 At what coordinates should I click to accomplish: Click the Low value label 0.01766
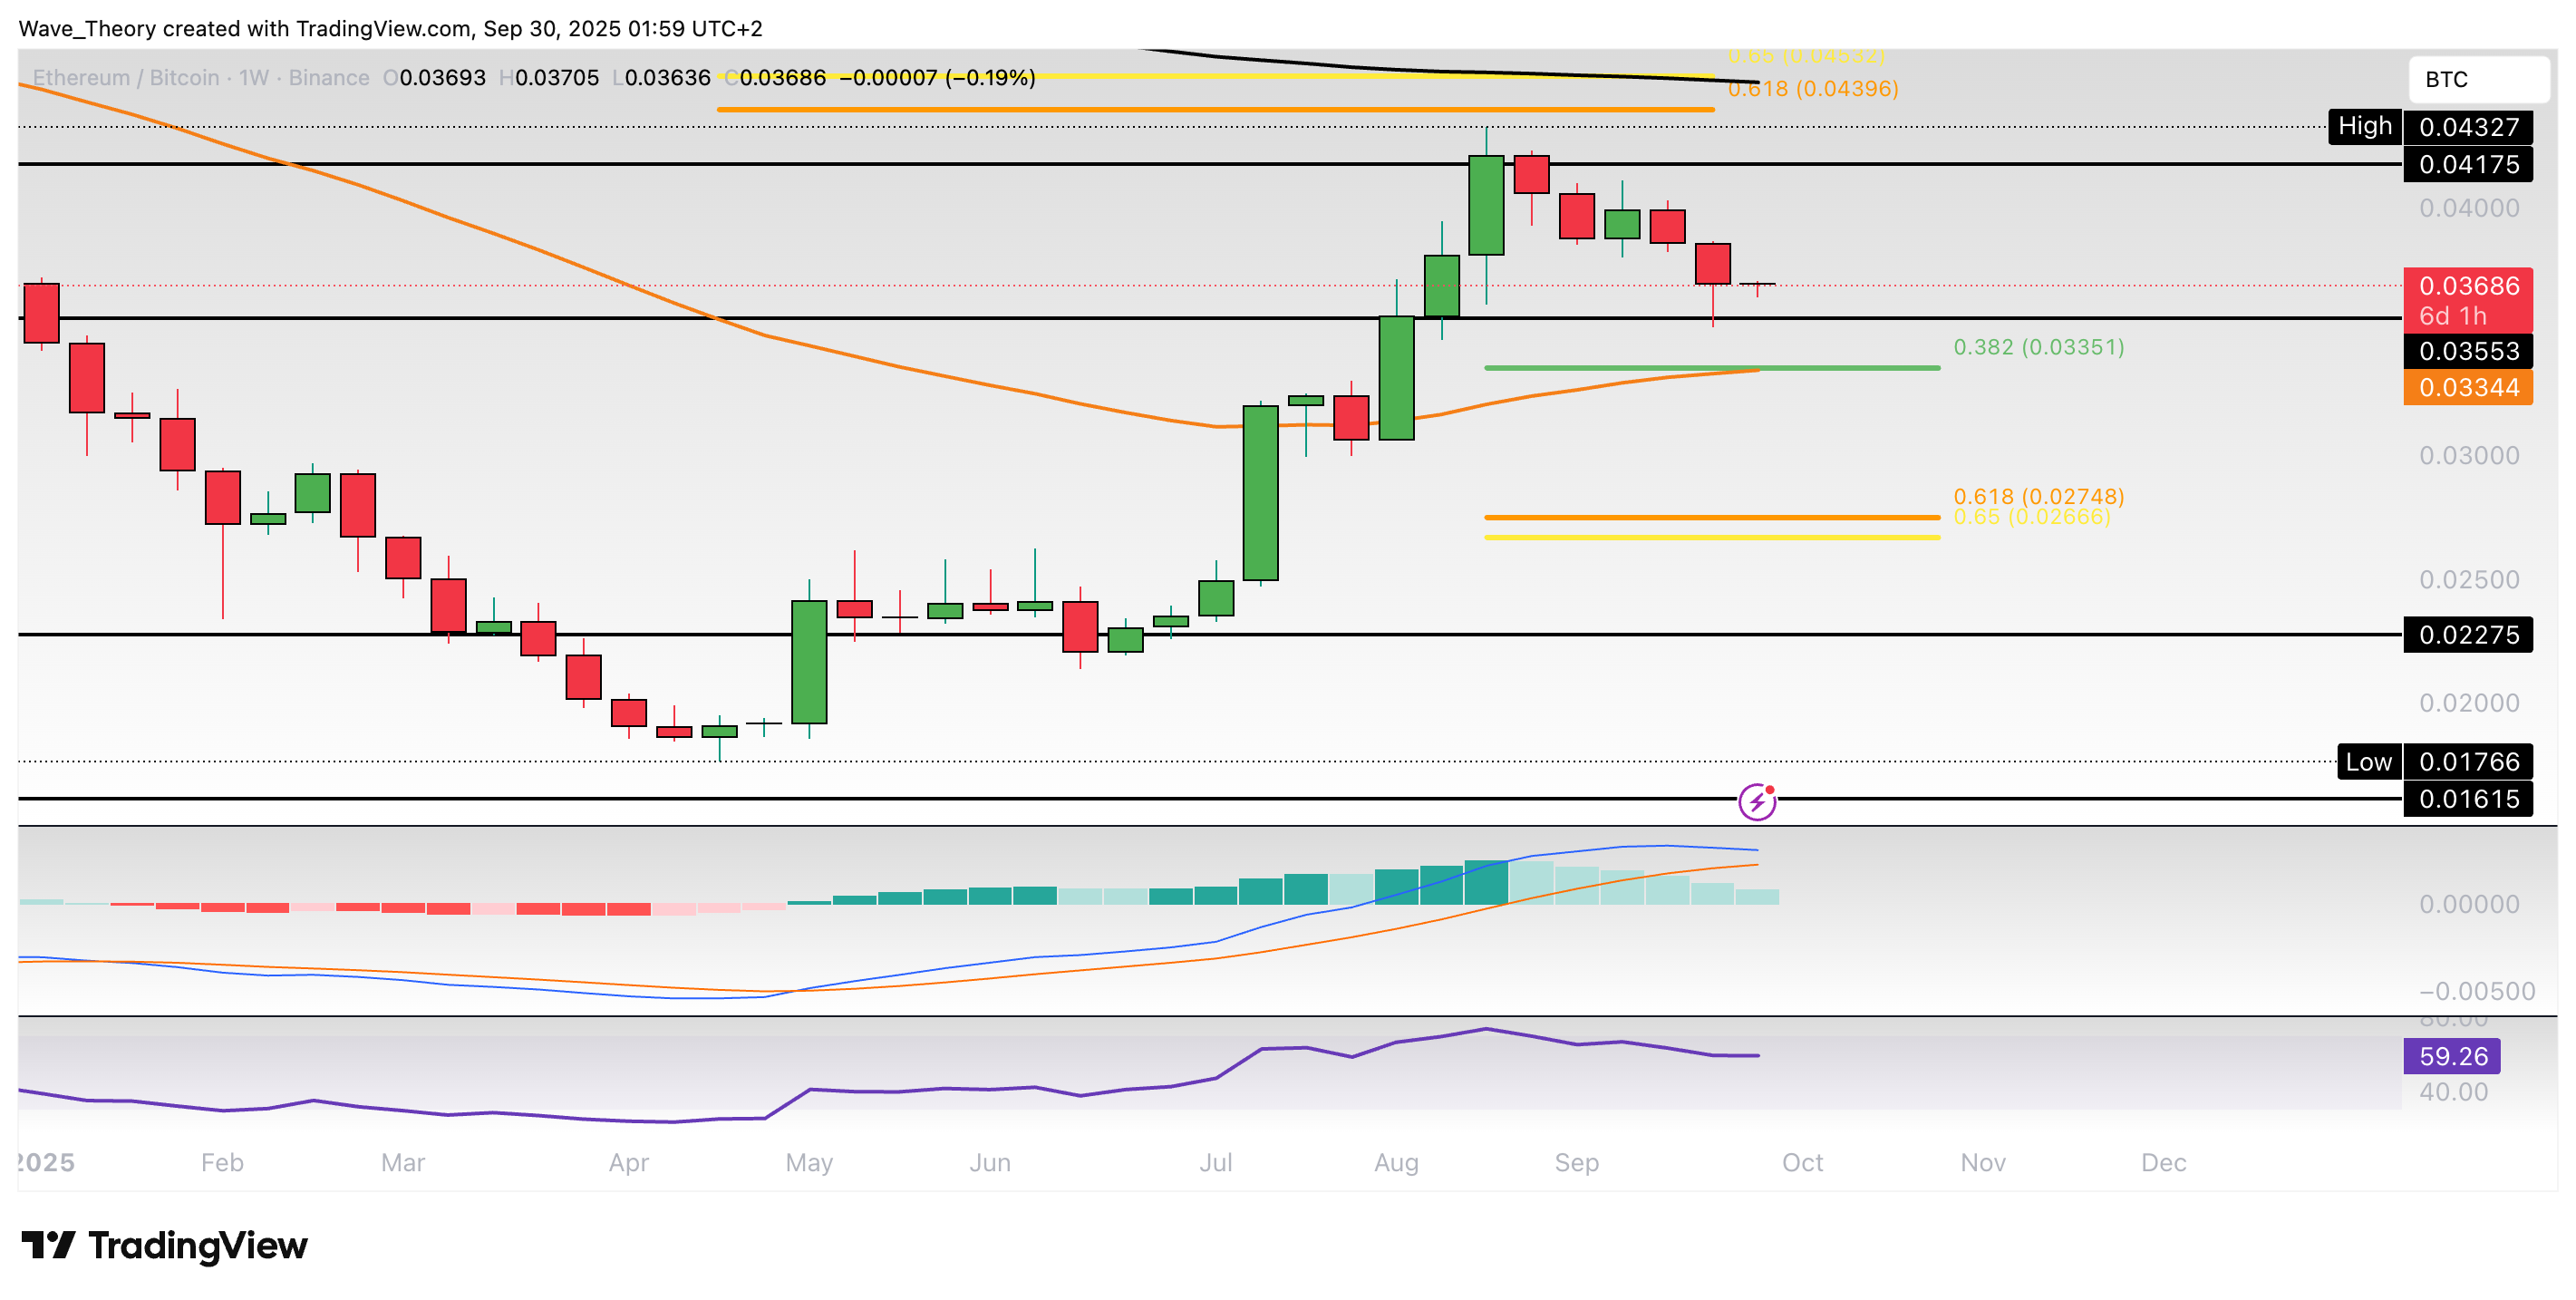point(2467,761)
